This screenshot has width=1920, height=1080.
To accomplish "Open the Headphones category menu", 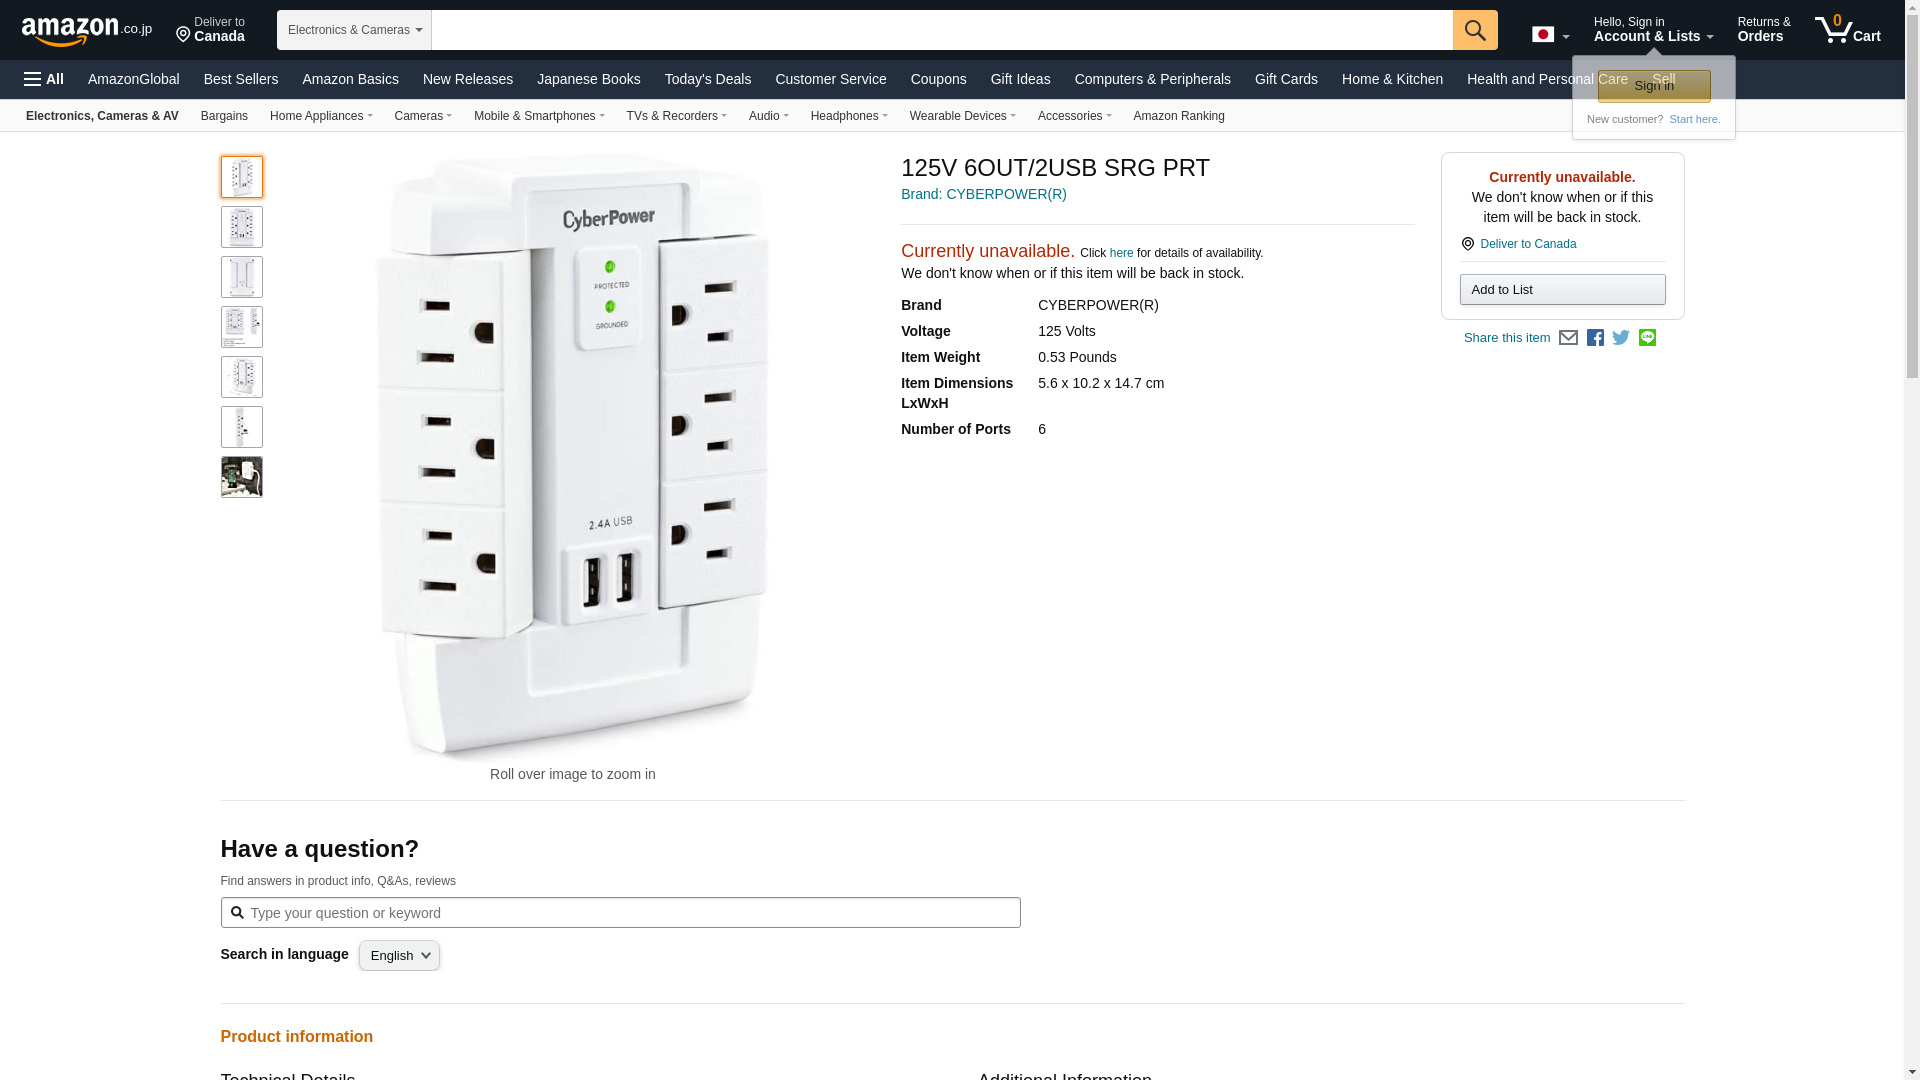I will 849,116.
